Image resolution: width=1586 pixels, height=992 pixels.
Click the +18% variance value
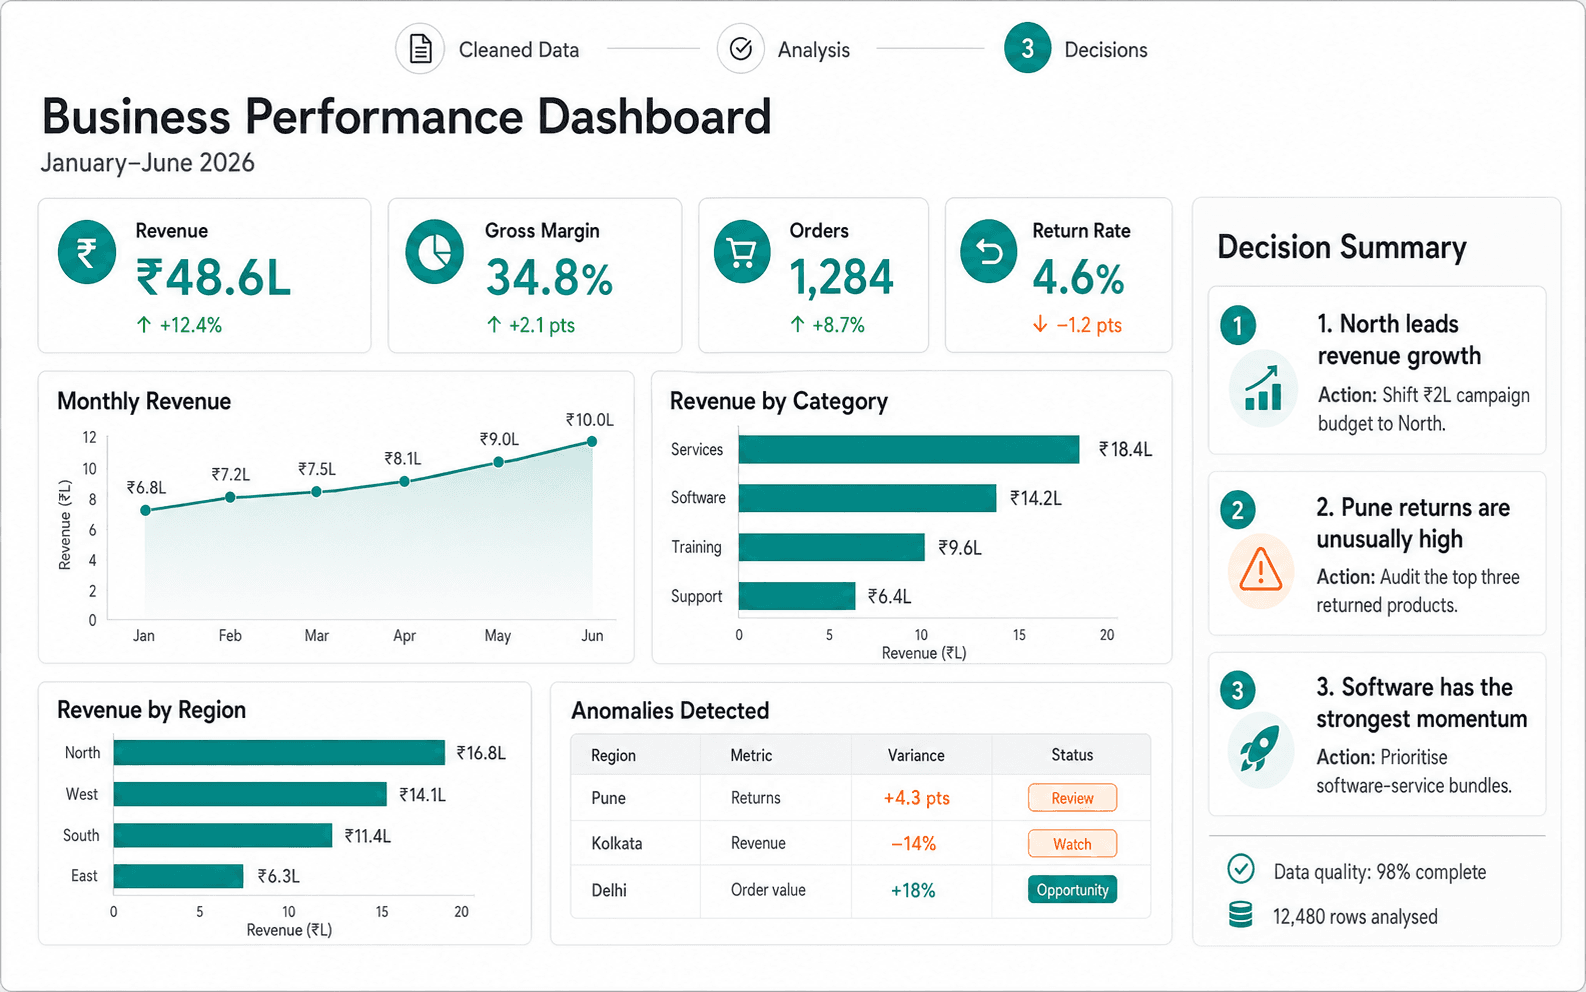coord(913,890)
